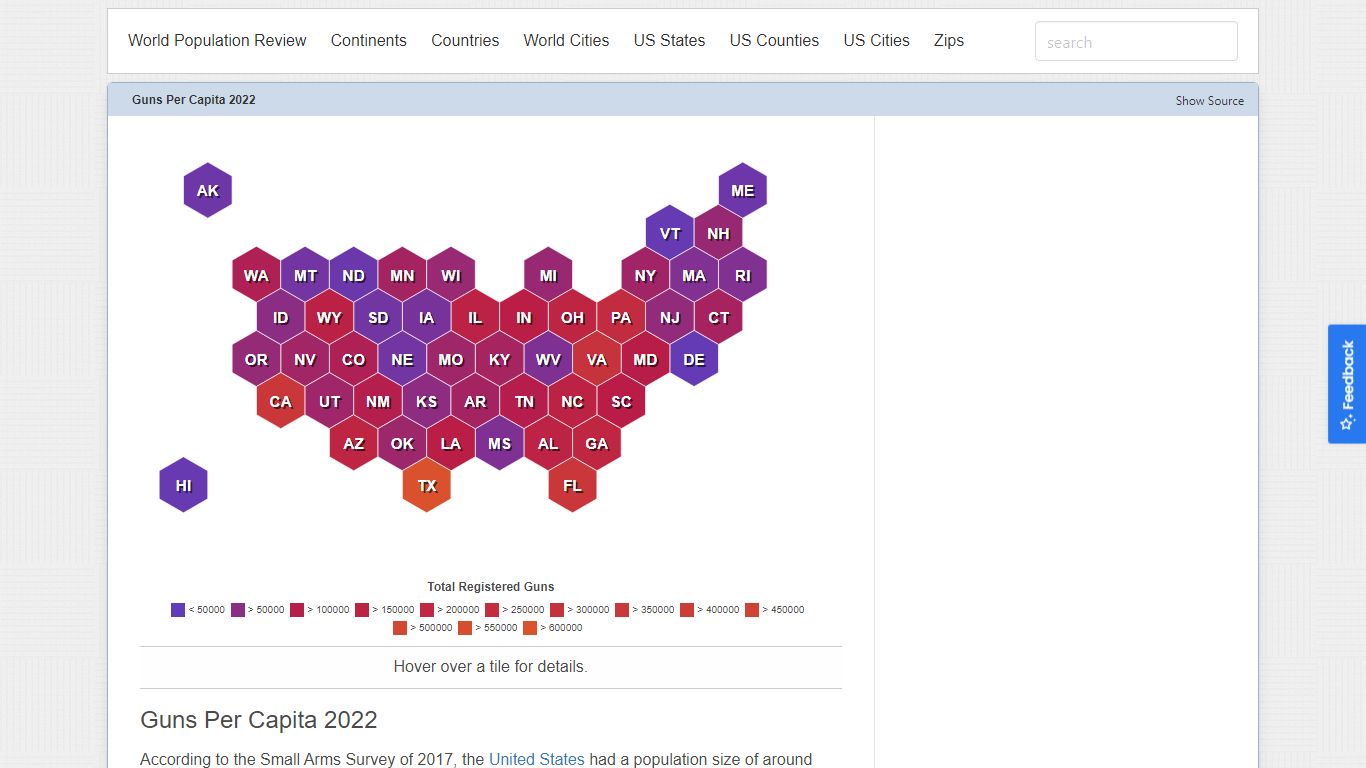Click the '> 600000' legend swatch
This screenshot has width=1366, height=768.
530,628
